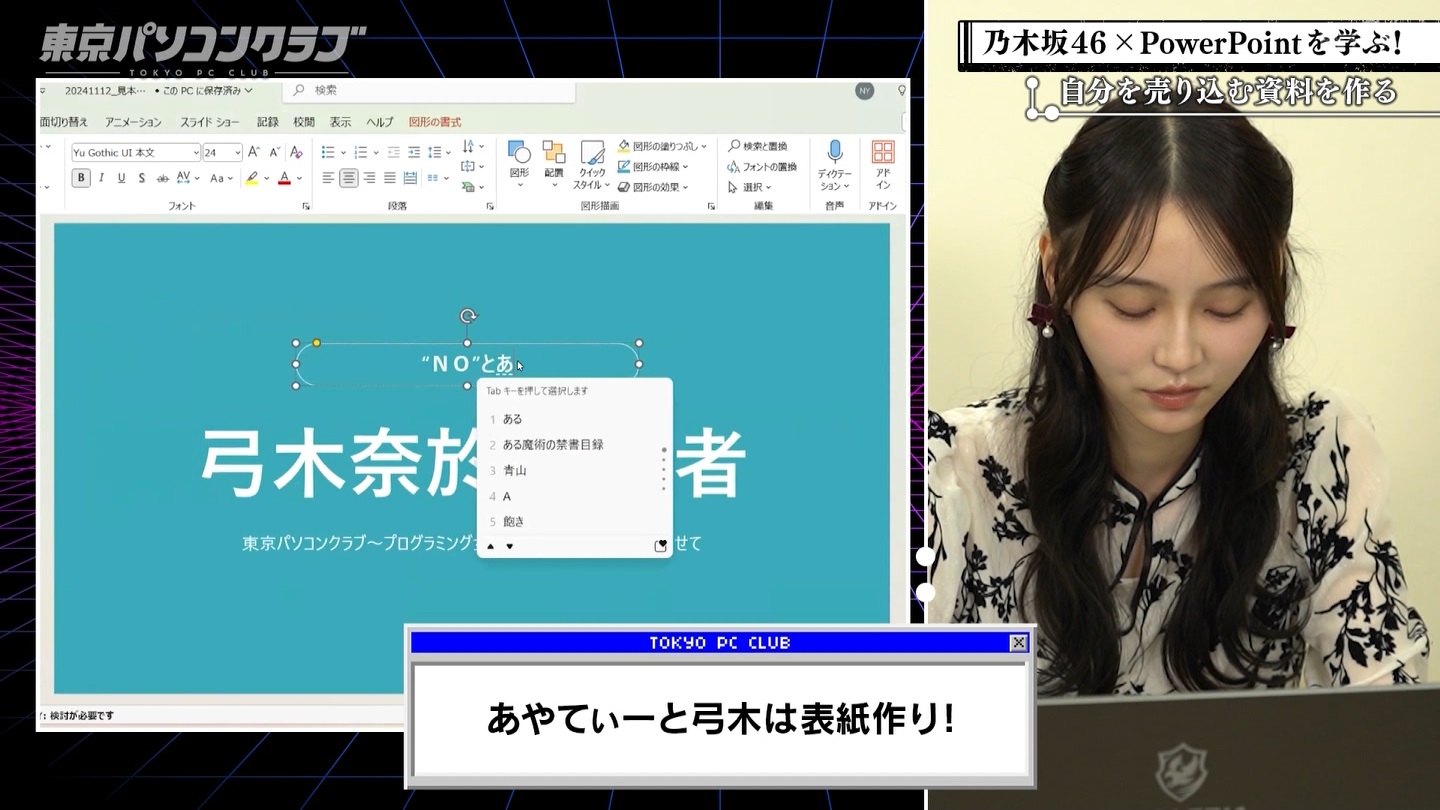This screenshot has height=810, width=1440.
Task: Click IME candidate page down arrow
Action: (509, 546)
